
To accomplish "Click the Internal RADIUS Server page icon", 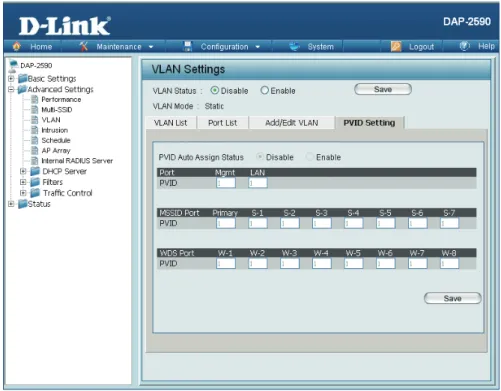I will [34, 161].
